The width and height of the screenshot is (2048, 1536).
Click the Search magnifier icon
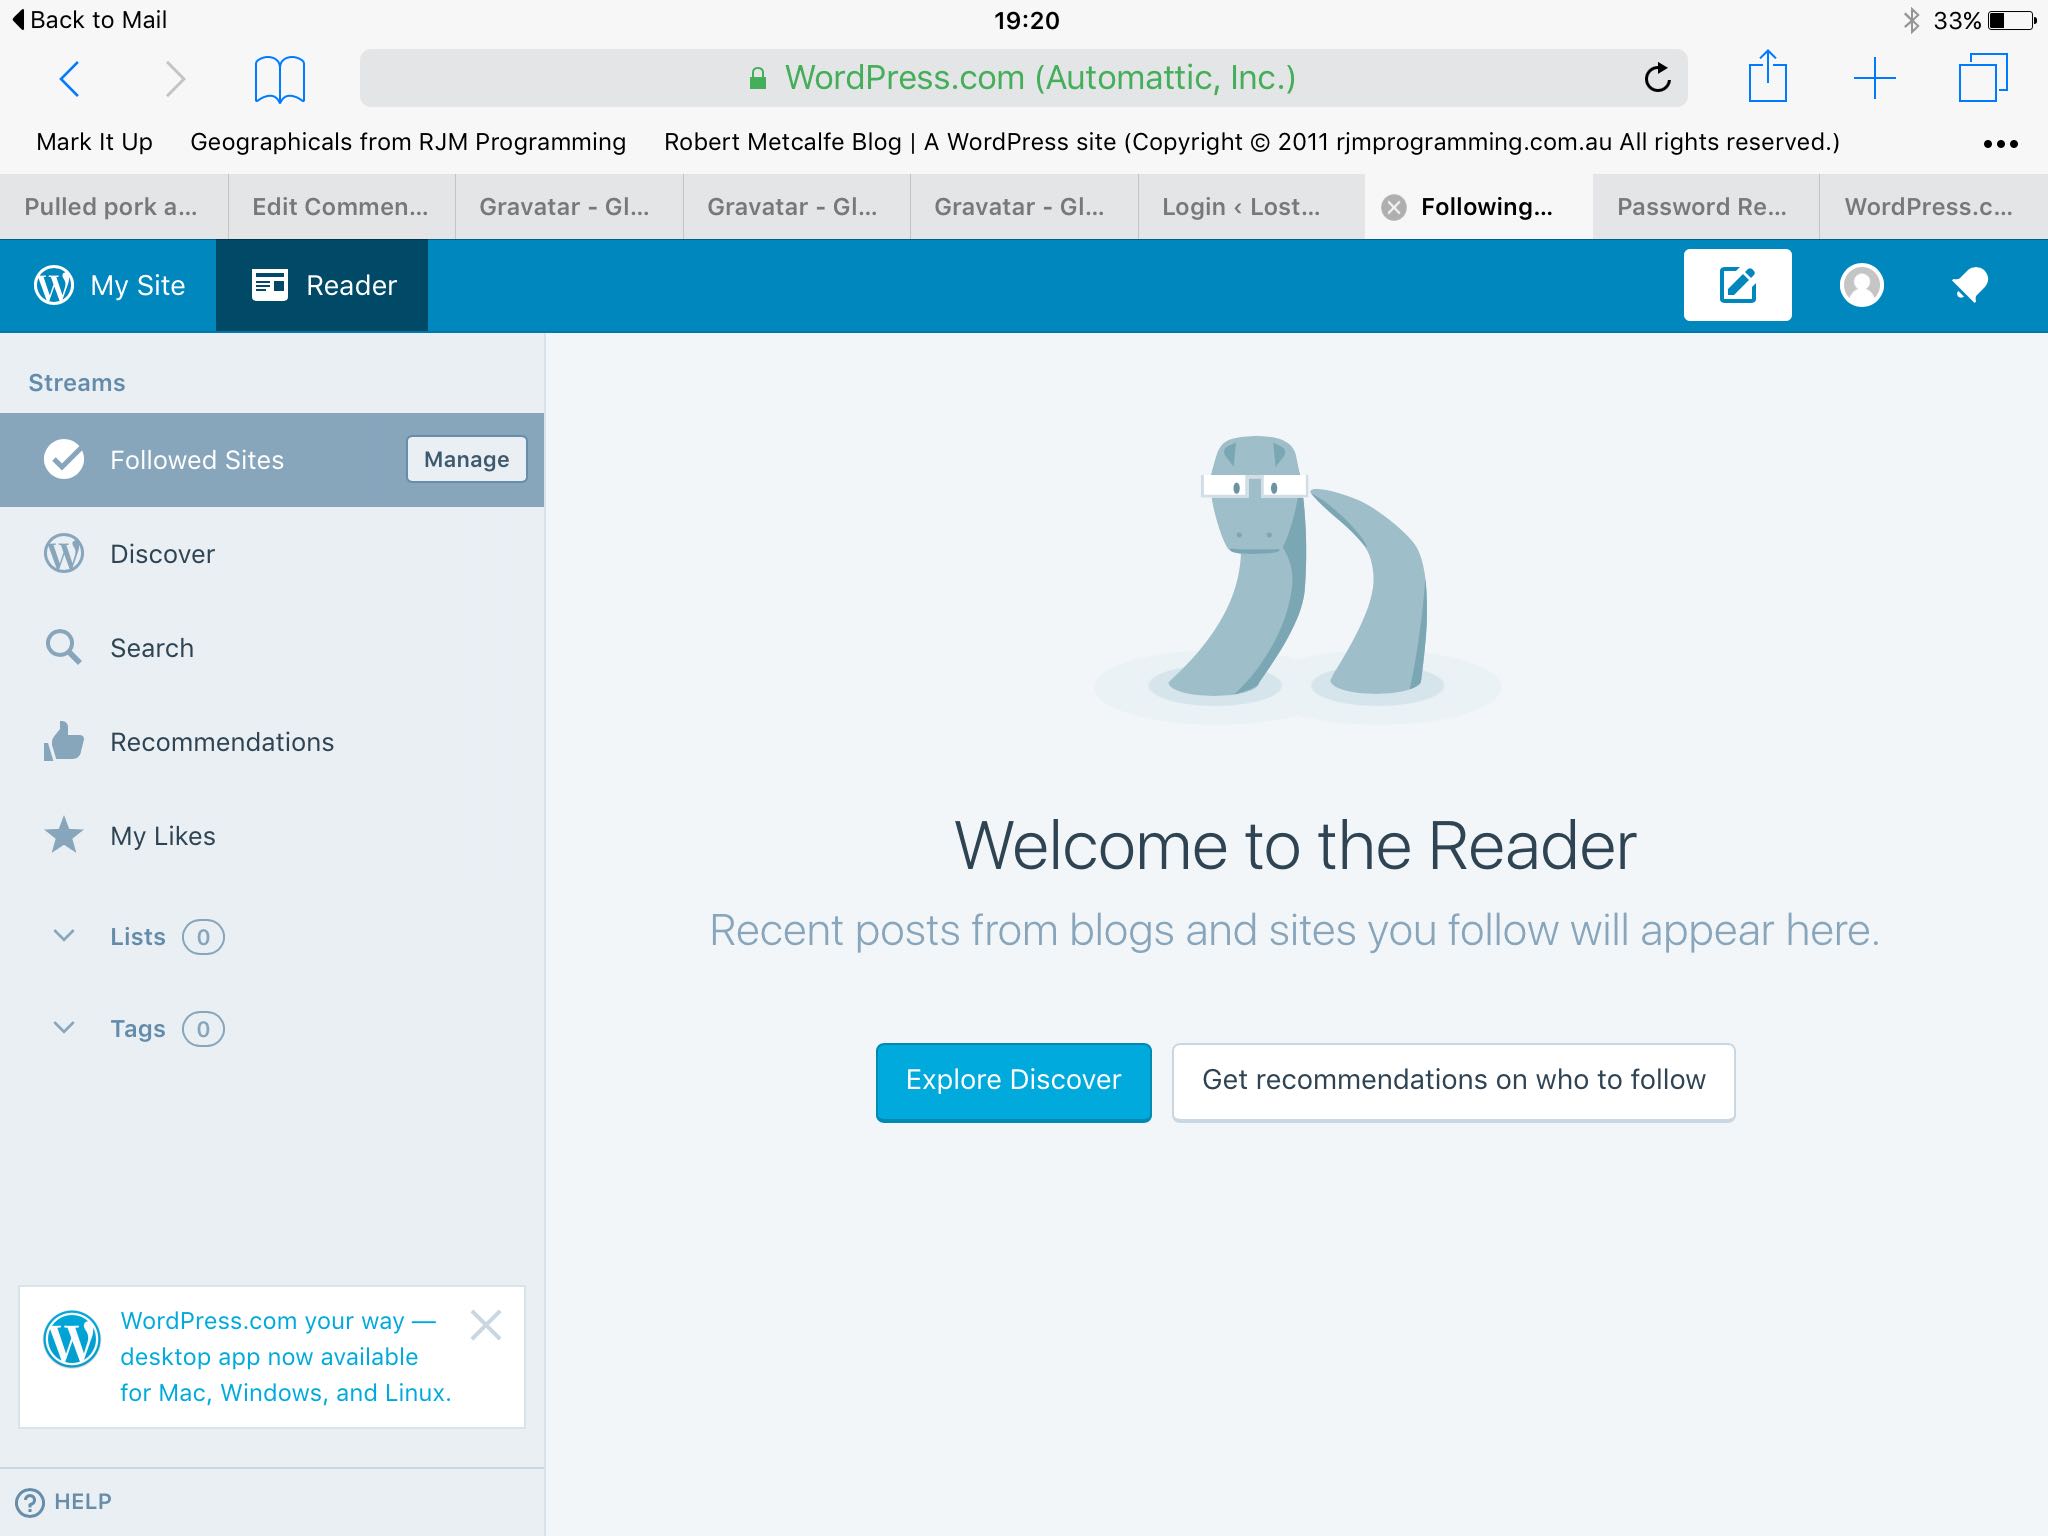(x=64, y=647)
